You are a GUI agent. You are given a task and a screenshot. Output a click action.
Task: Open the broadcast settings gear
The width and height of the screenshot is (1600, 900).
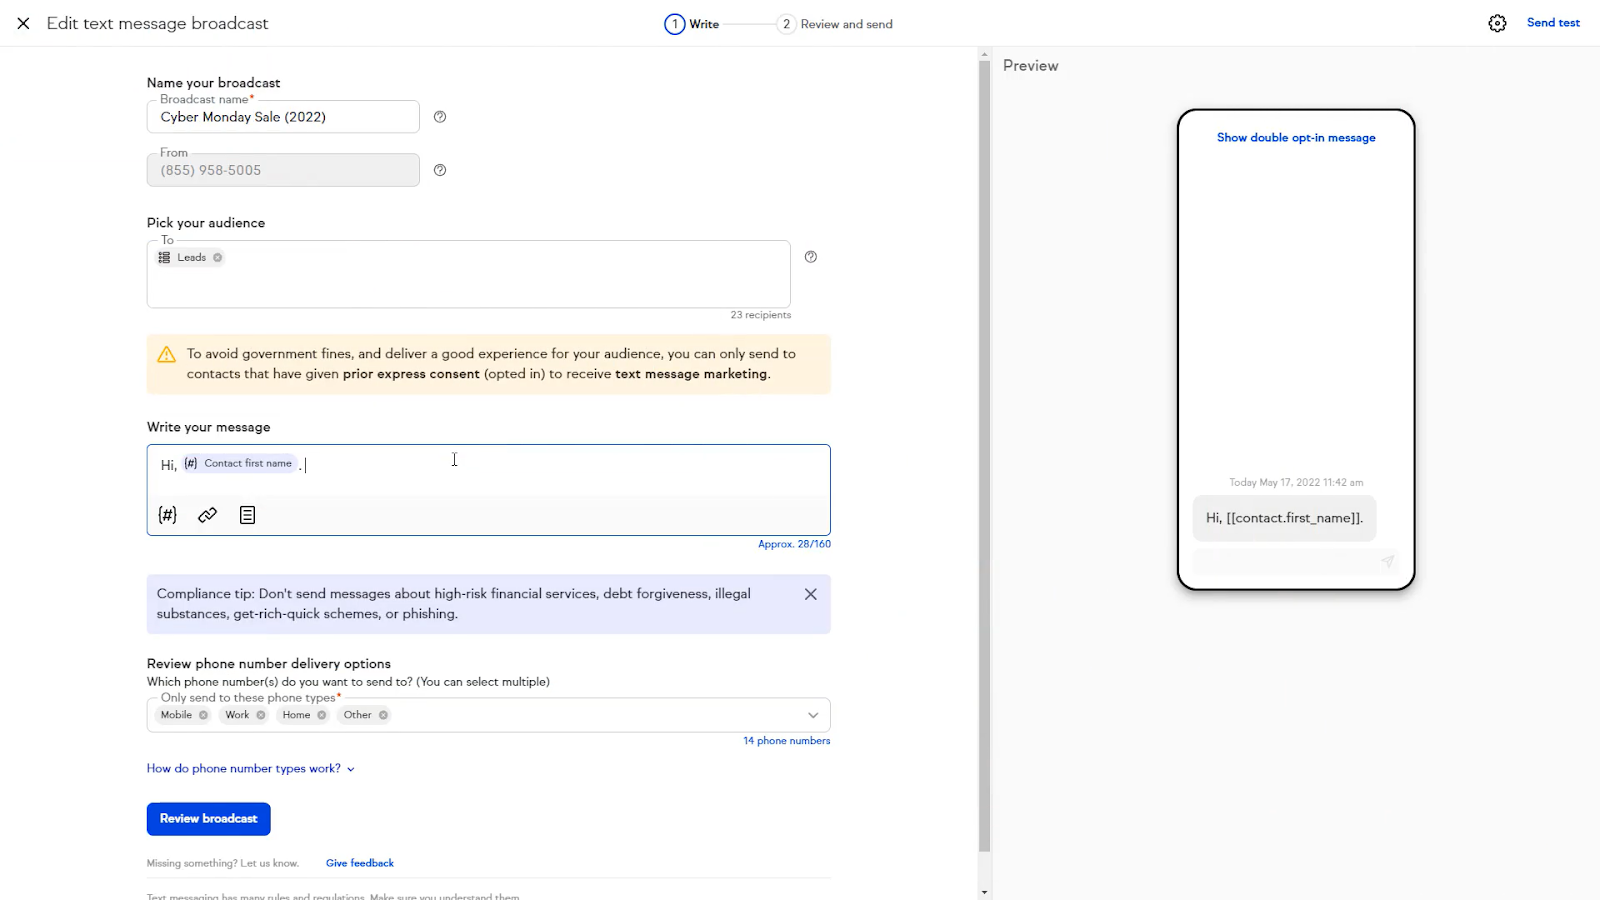[1497, 22]
